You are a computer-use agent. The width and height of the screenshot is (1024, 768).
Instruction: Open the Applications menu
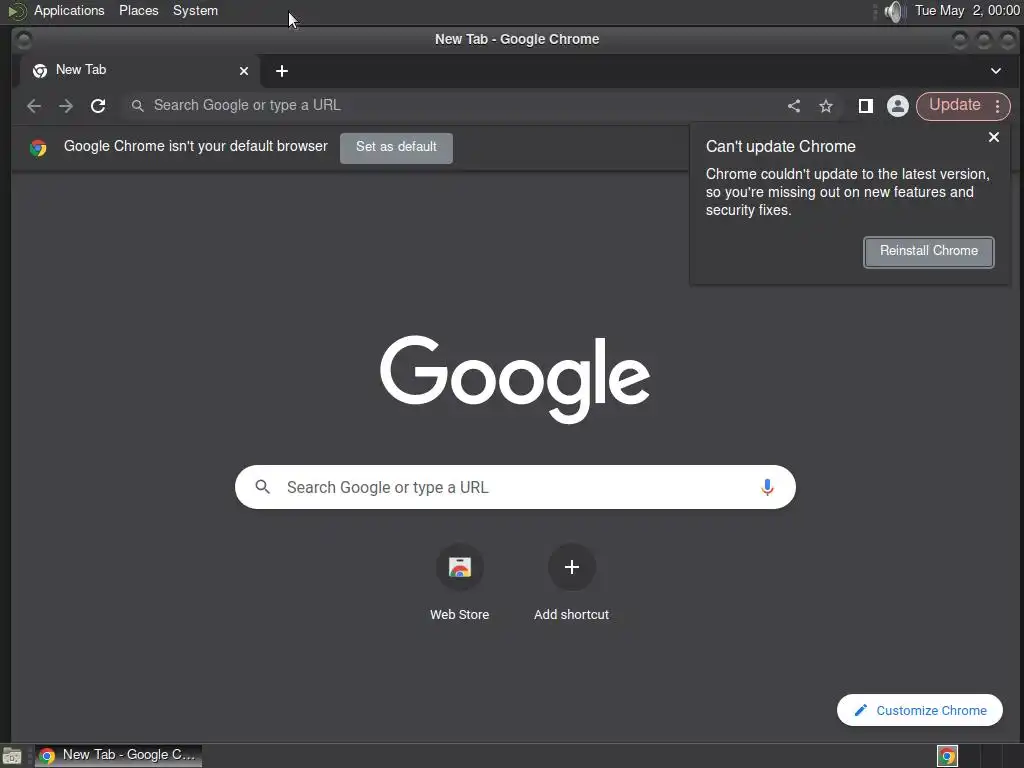pos(69,10)
